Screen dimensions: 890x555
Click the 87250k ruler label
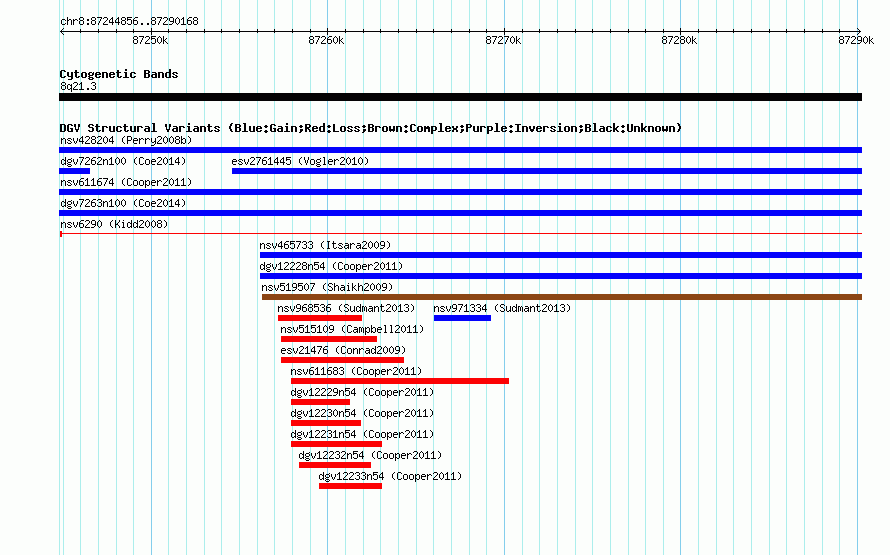[x=150, y=40]
